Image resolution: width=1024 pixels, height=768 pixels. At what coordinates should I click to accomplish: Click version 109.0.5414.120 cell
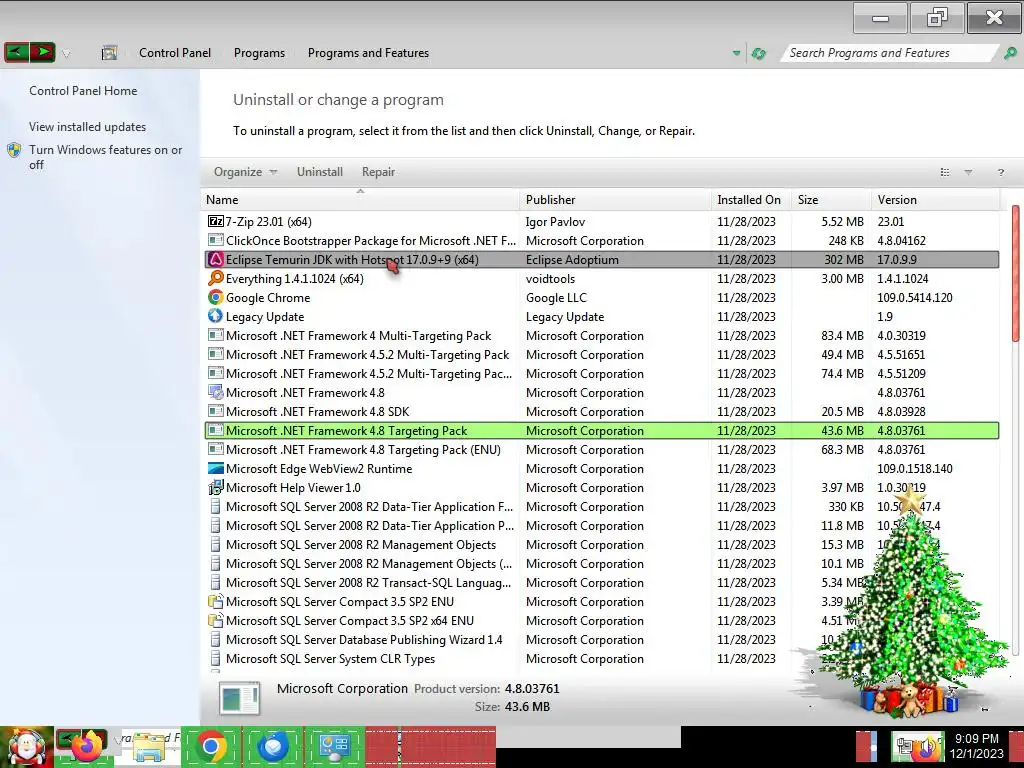(x=914, y=297)
